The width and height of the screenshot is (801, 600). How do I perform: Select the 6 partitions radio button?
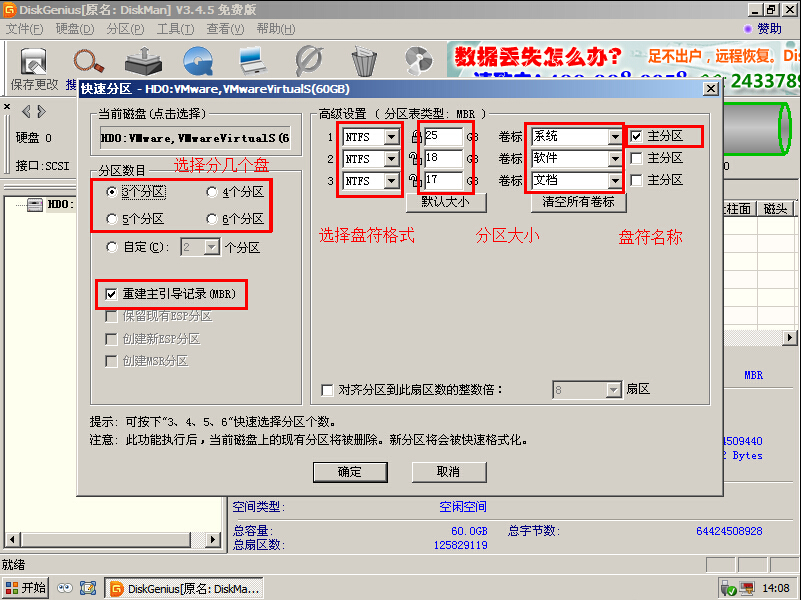(211, 219)
